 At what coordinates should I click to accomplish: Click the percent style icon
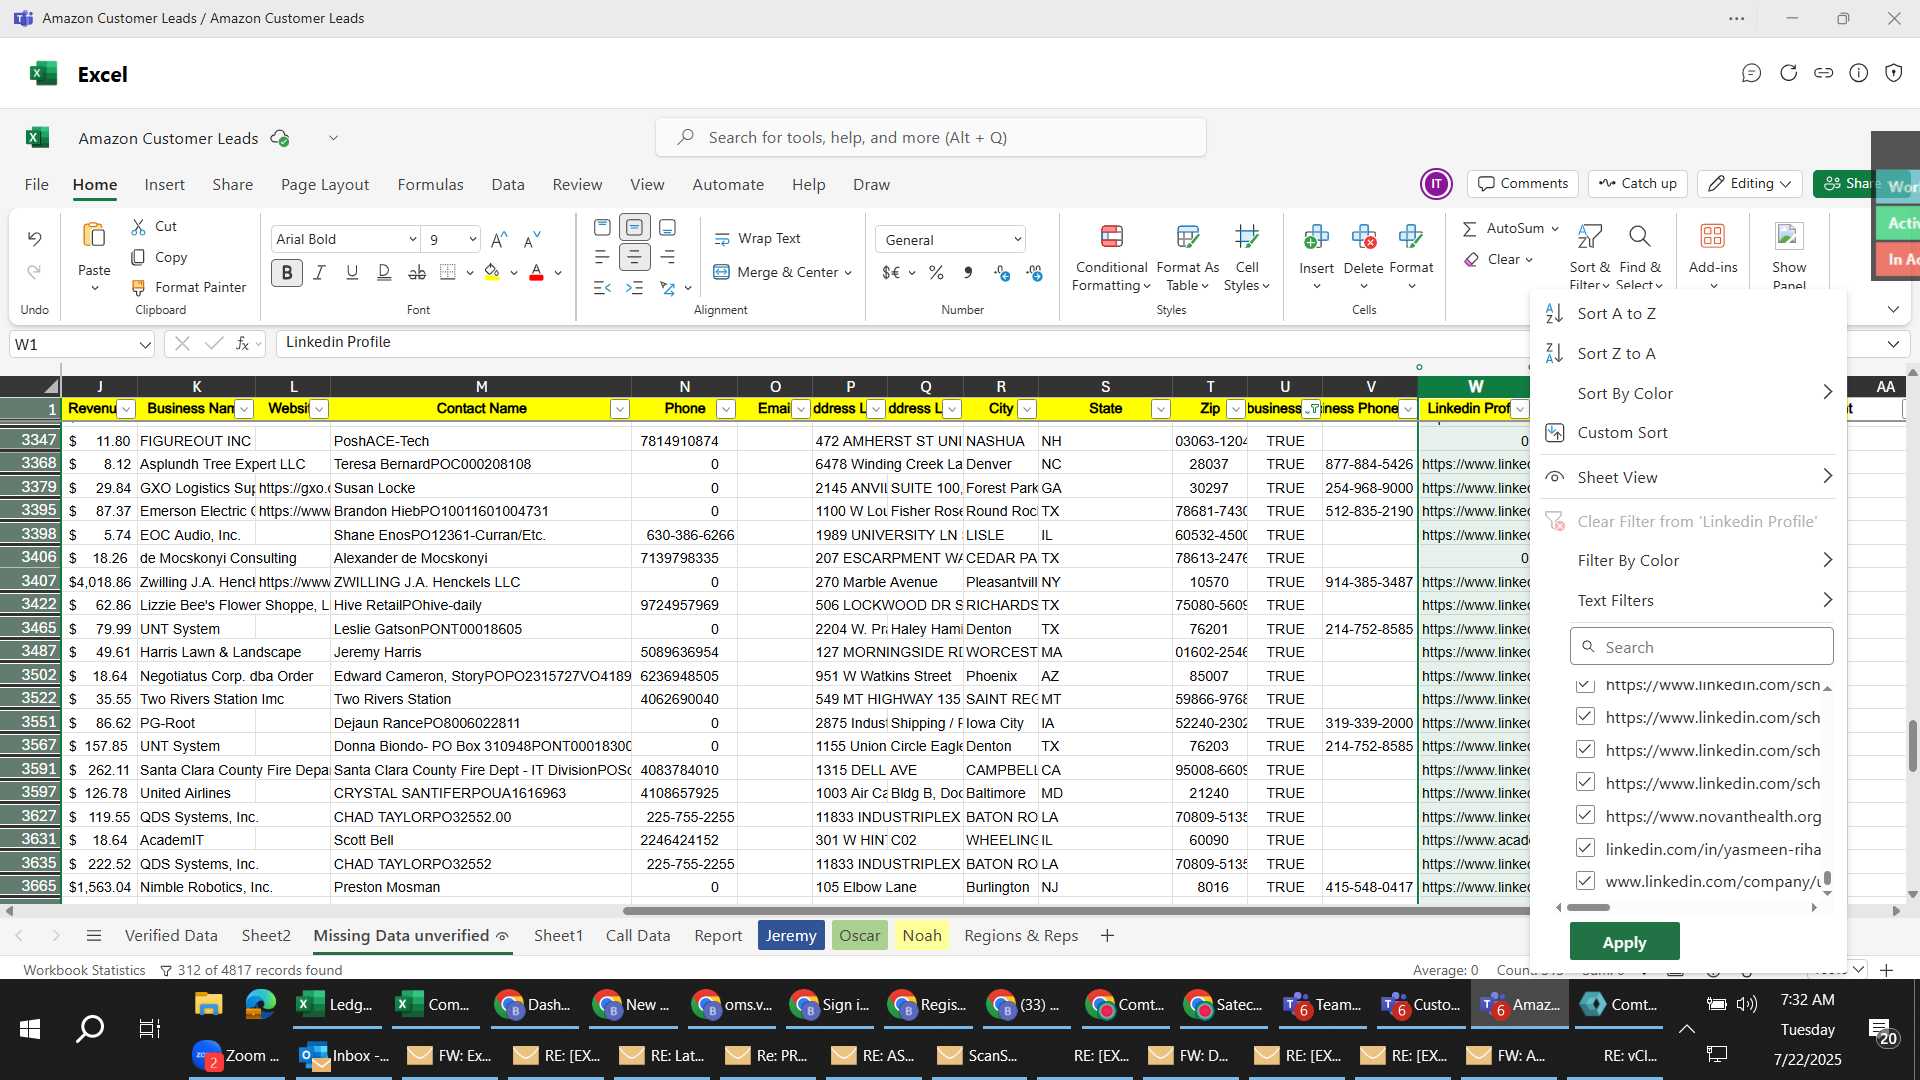coord(936,272)
